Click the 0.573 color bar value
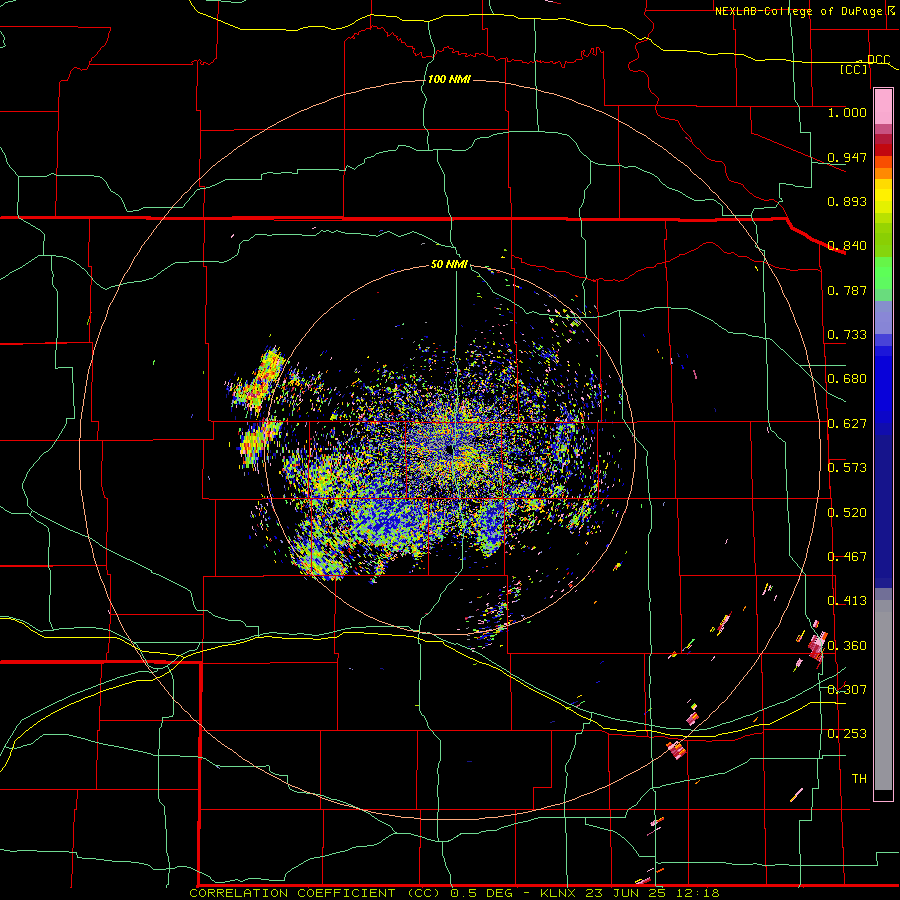The width and height of the screenshot is (900, 900). pyautogui.click(x=847, y=468)
